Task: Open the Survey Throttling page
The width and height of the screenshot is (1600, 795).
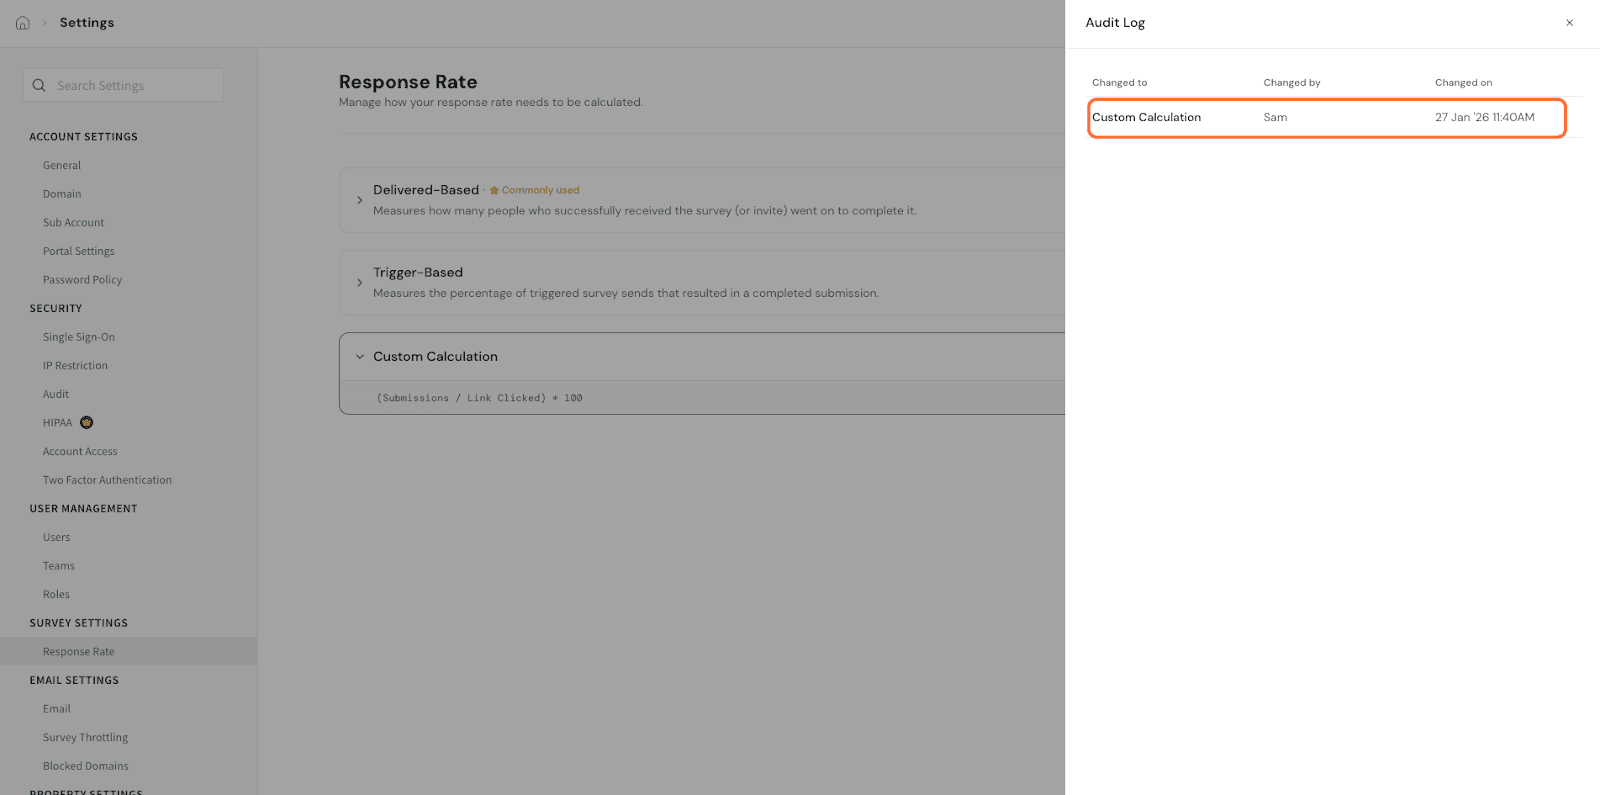Action: pyautogui.click(x=85, y=738)
